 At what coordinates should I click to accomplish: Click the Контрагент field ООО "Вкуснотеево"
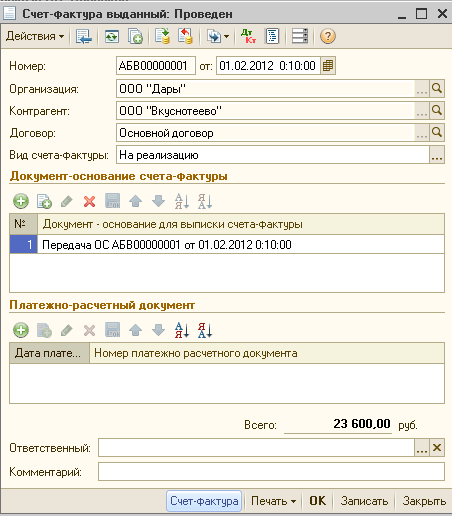point(265,111)
